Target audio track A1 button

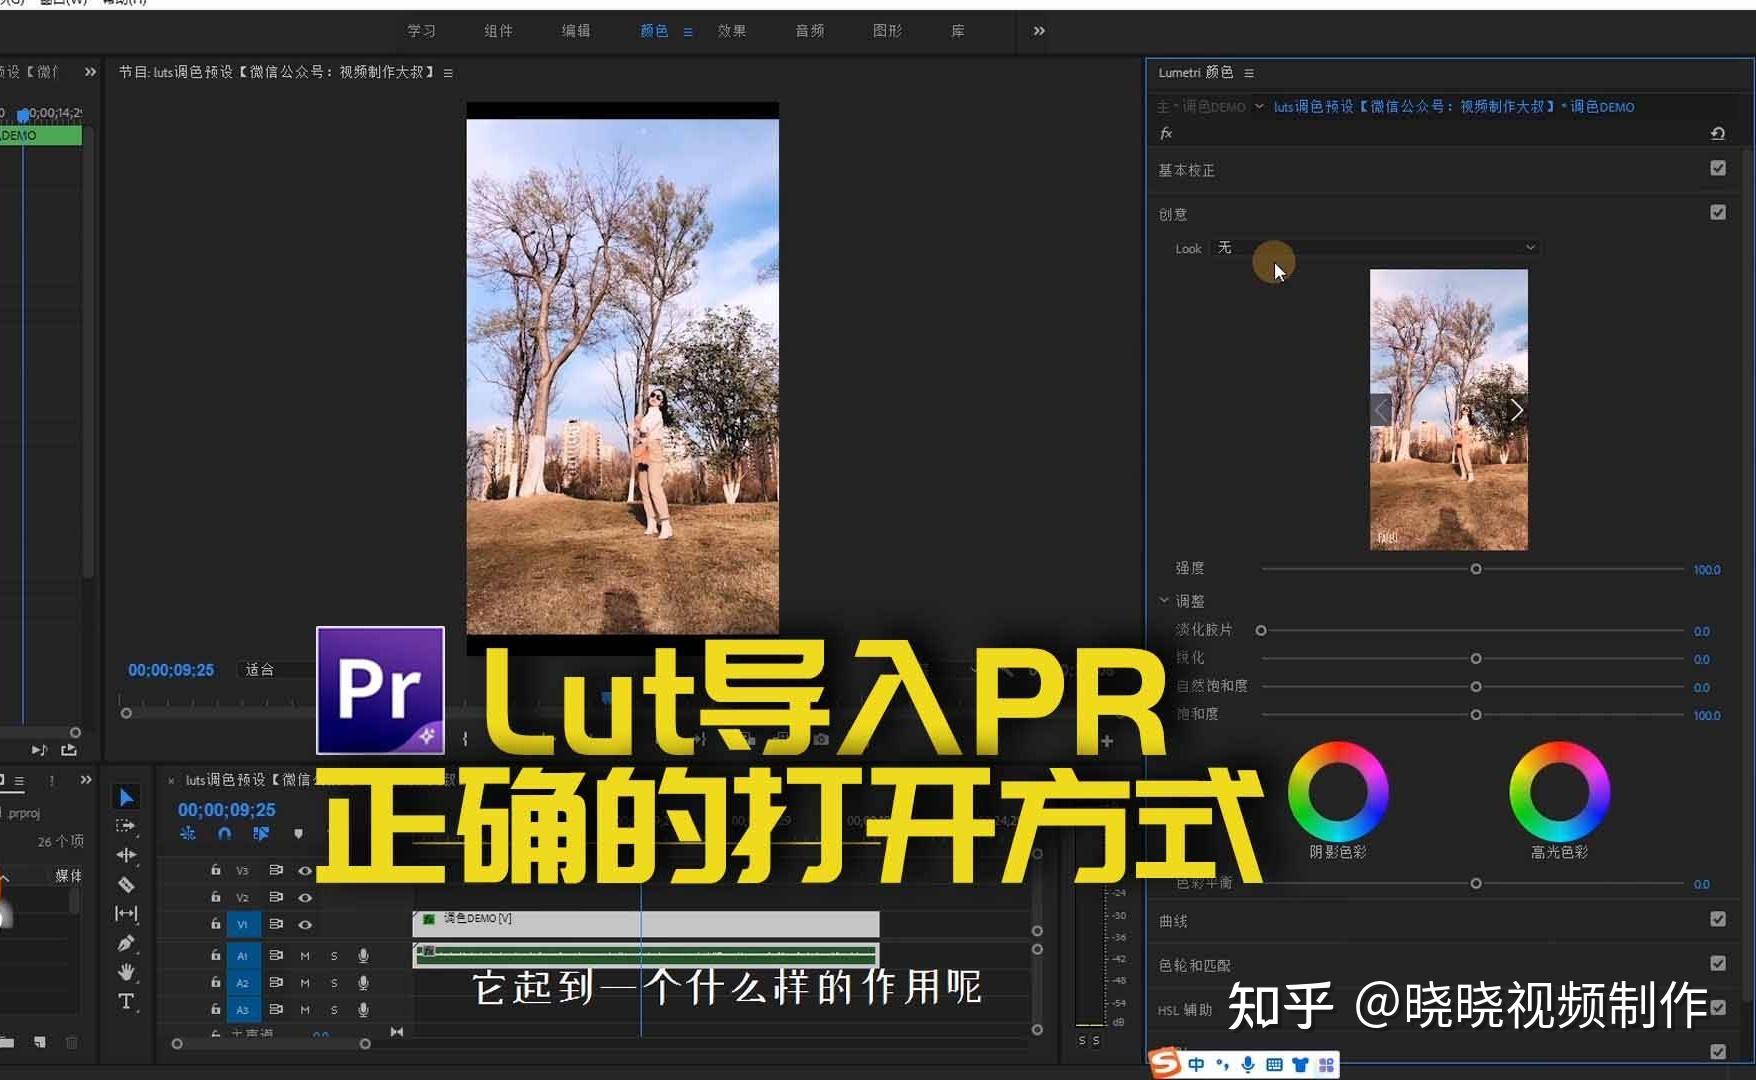point(242,956)
